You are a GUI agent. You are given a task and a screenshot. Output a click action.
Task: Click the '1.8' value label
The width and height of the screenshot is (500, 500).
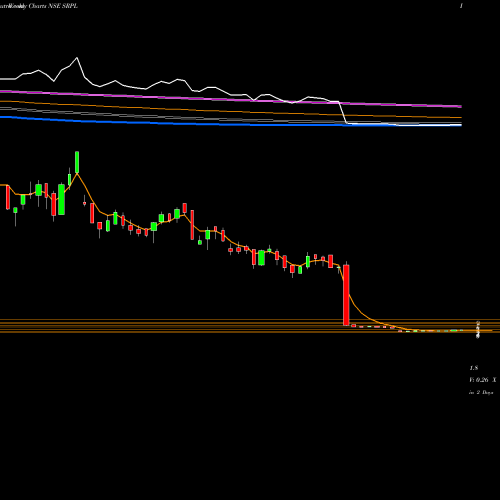click(x=474, y=368)
